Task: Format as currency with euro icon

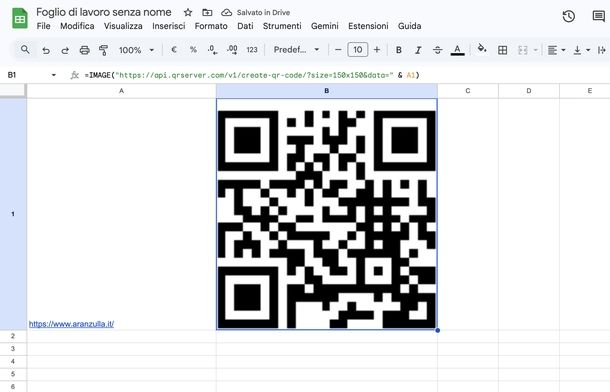Action: pyautogui.click(x=174, y=50)
